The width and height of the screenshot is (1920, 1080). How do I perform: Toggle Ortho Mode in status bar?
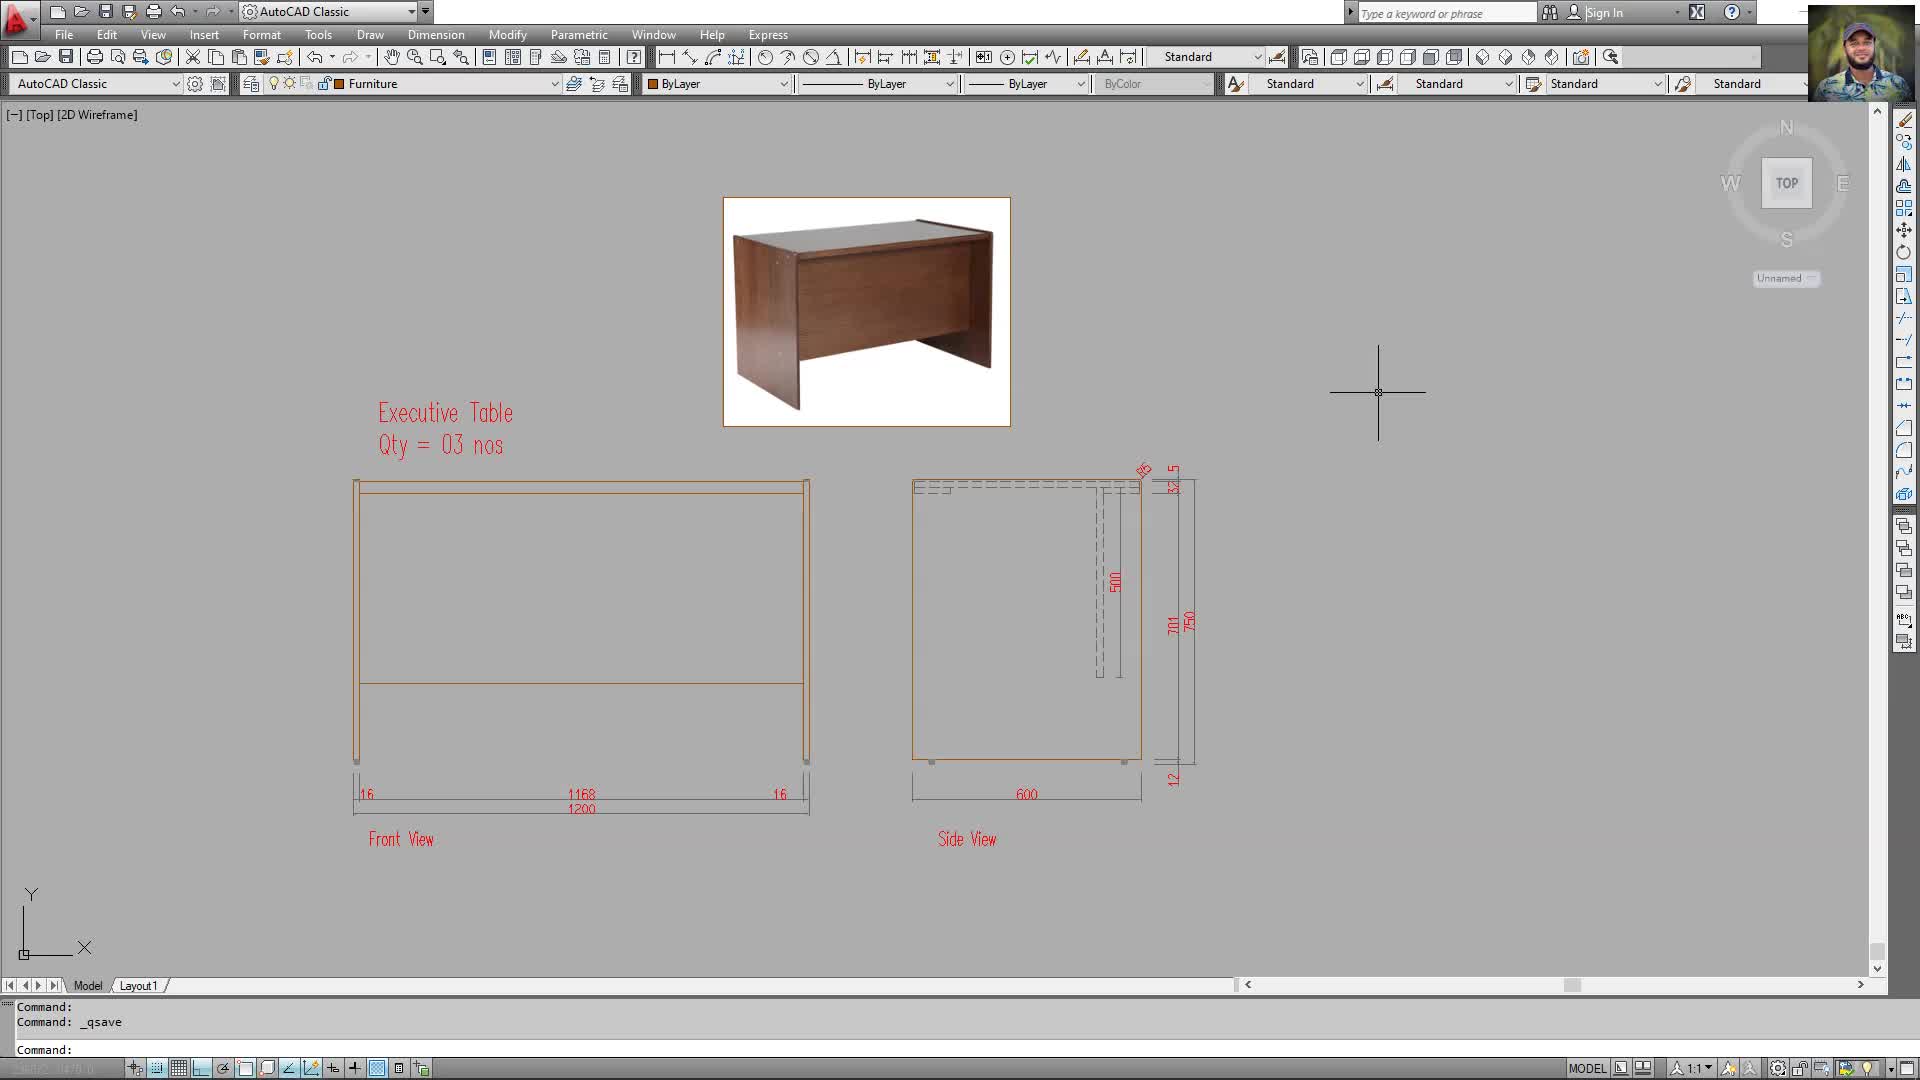[x=201, y=1068]
